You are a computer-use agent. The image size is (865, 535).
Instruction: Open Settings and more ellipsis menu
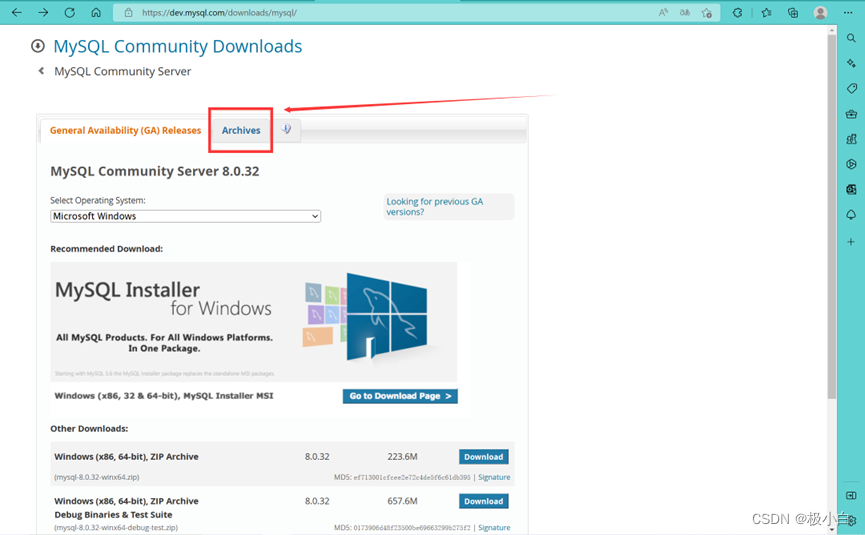click(848, 12)
